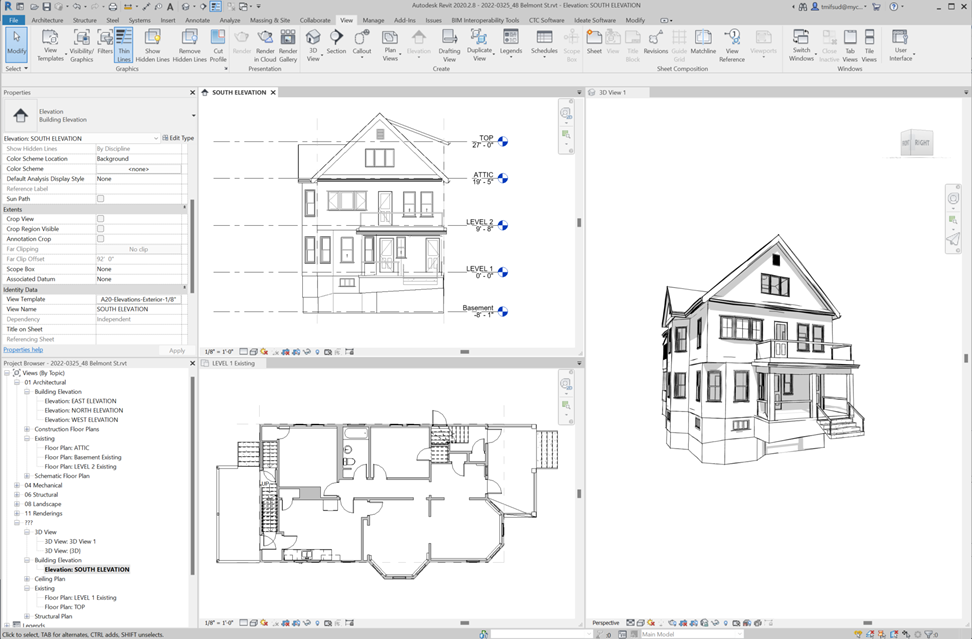Open the Schedules tool
The image size is (972, 639).
pos(544,43)
